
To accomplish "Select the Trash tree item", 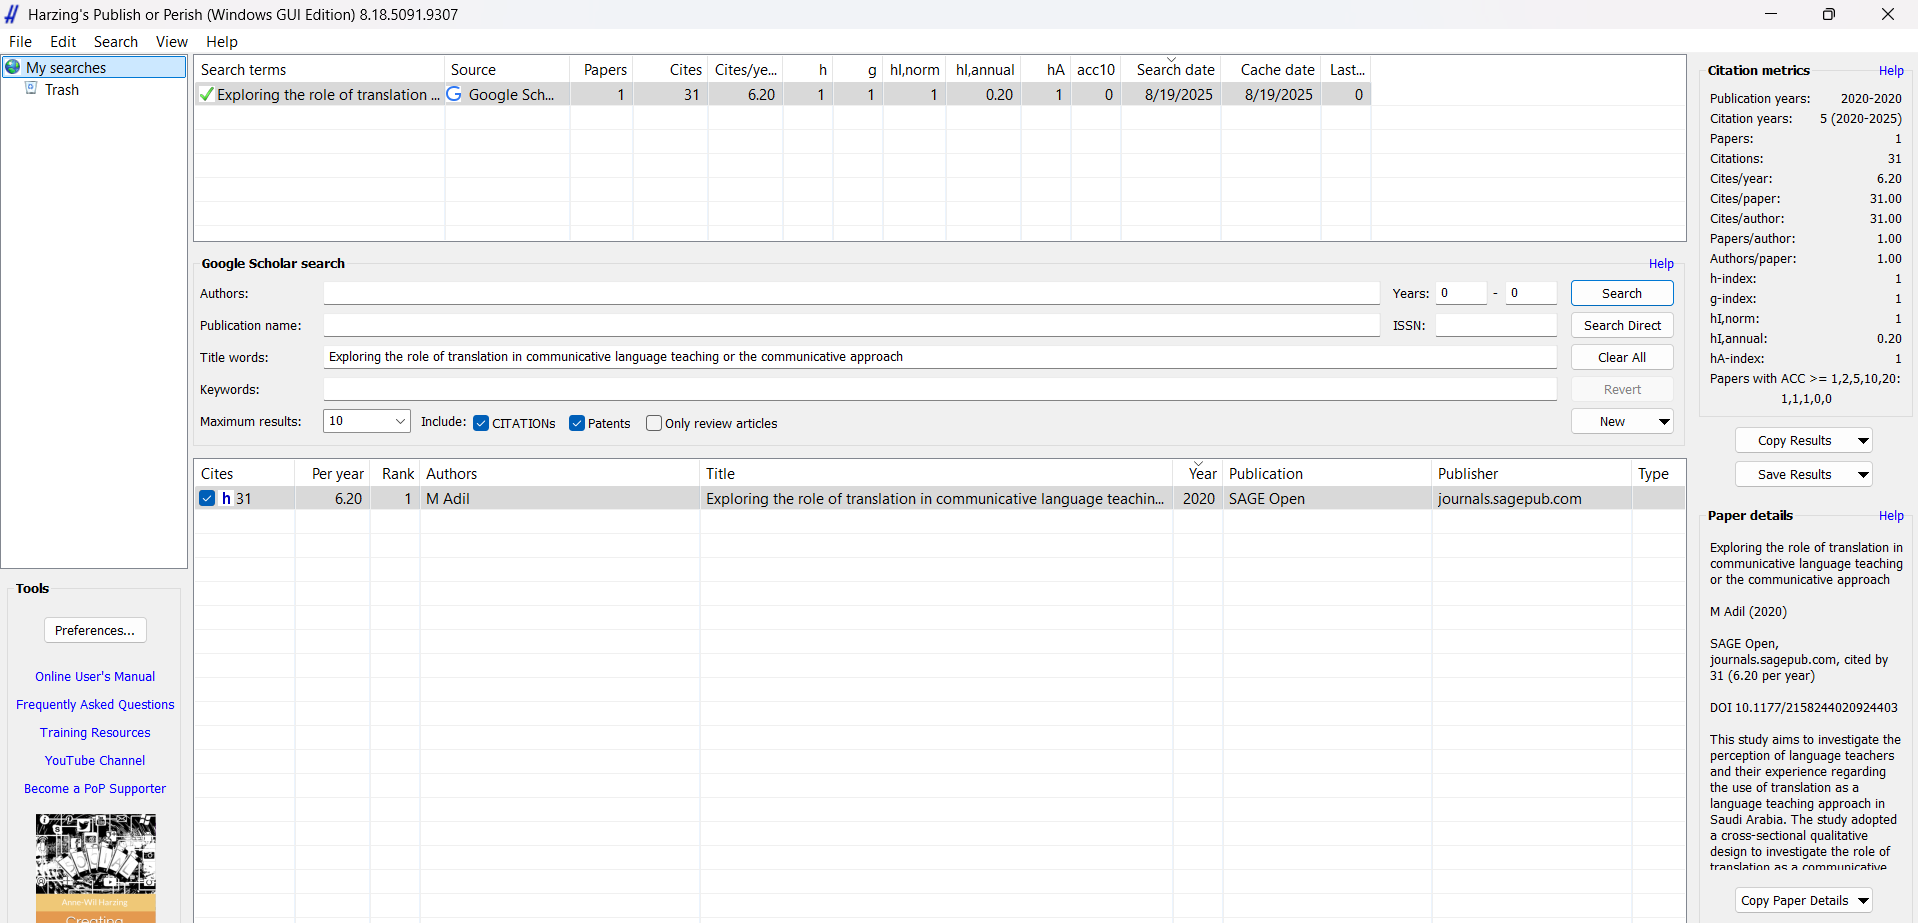I will tap(61, 89).
